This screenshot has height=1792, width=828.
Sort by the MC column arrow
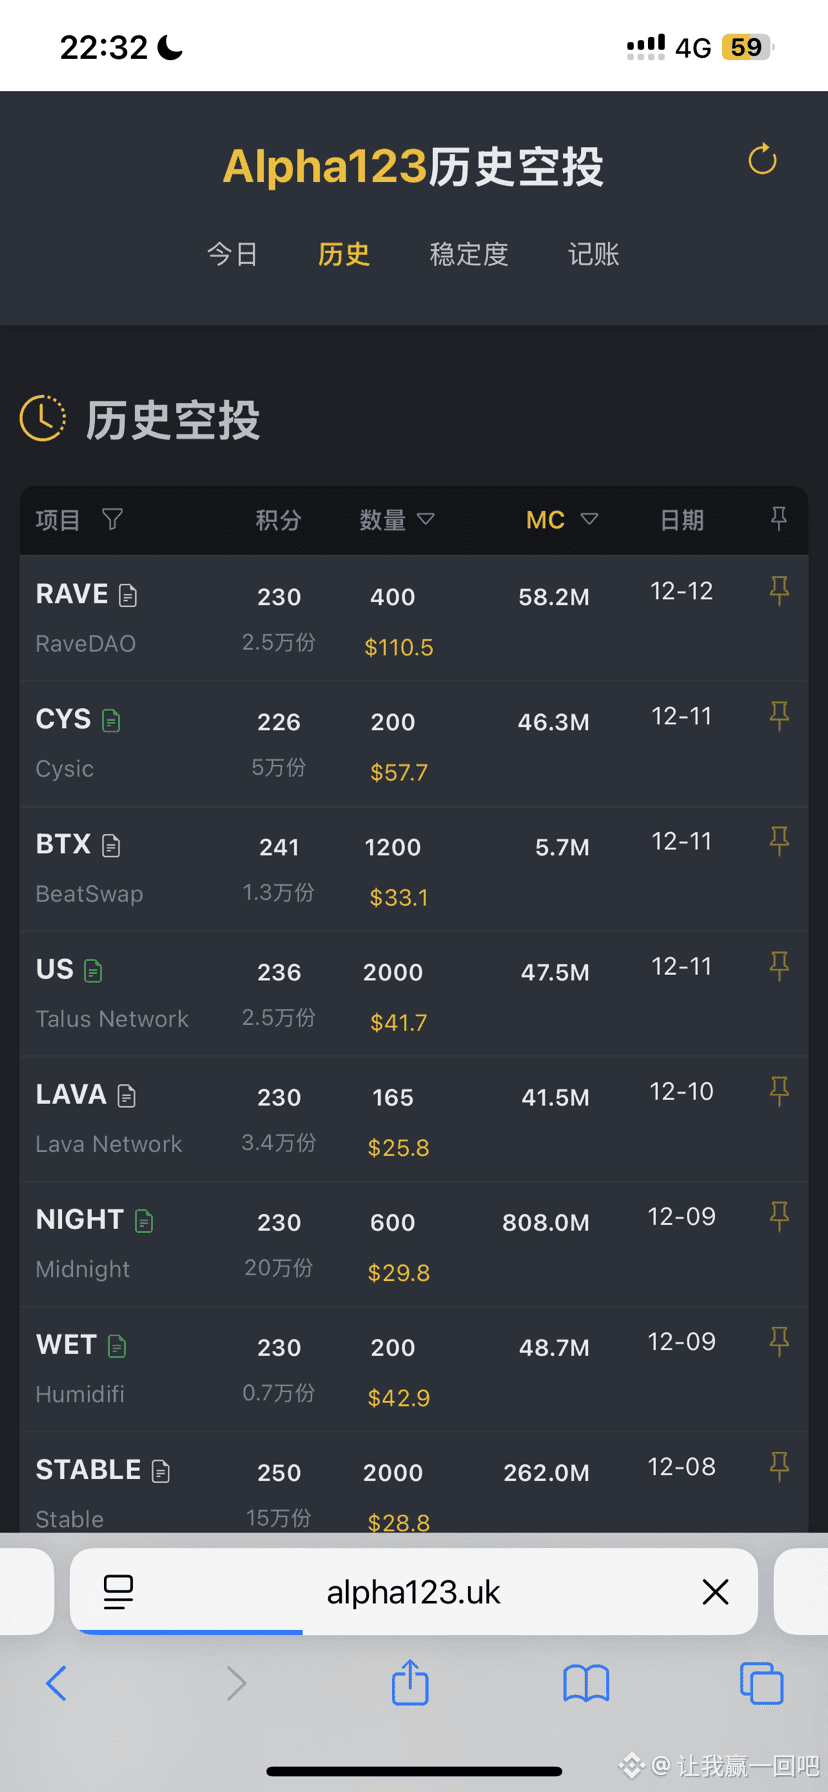click(x=589, y=519)
